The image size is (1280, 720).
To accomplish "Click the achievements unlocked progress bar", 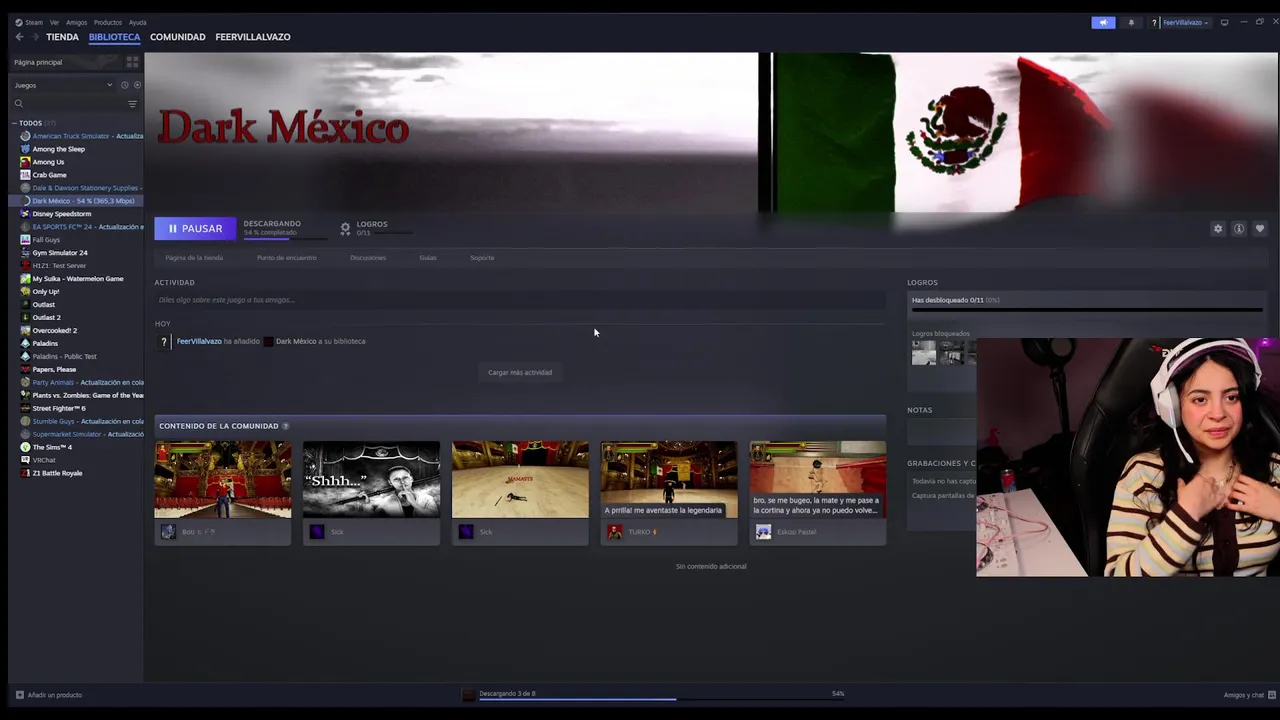I will (1086, 310).
